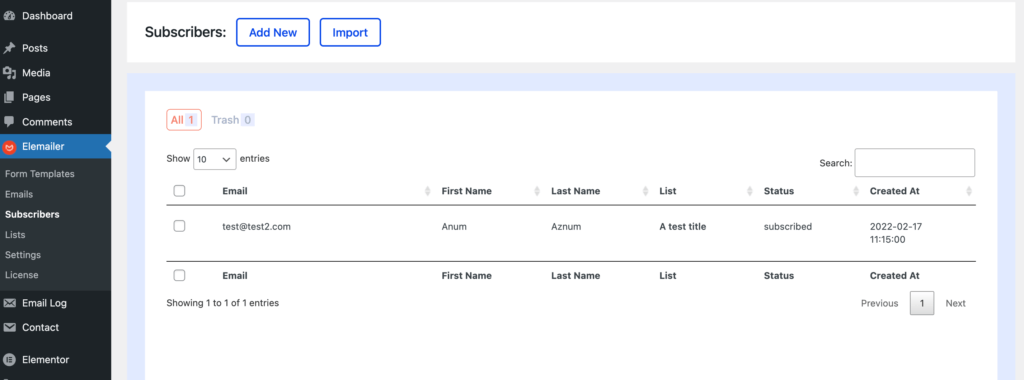Click the Next pagination link
This screenshot has height=380, width=1024.
(x=955, y=304)
